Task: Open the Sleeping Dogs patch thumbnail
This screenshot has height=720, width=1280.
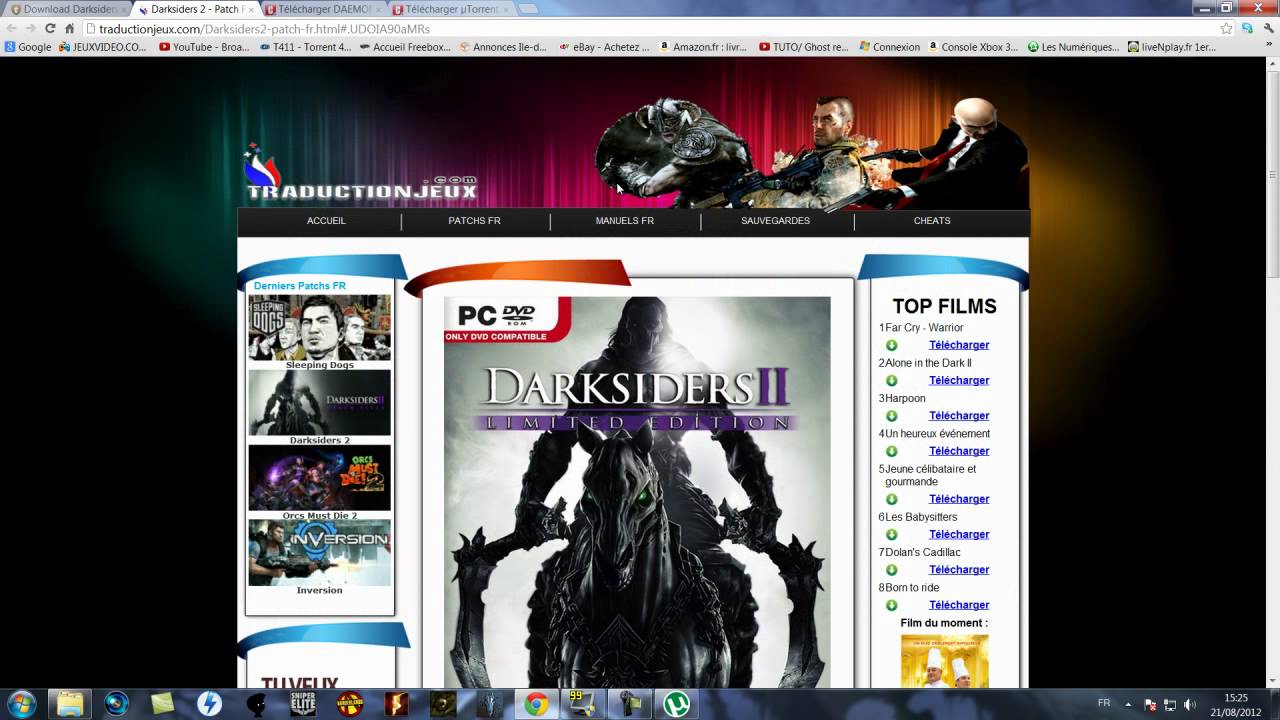Action: 320,327
